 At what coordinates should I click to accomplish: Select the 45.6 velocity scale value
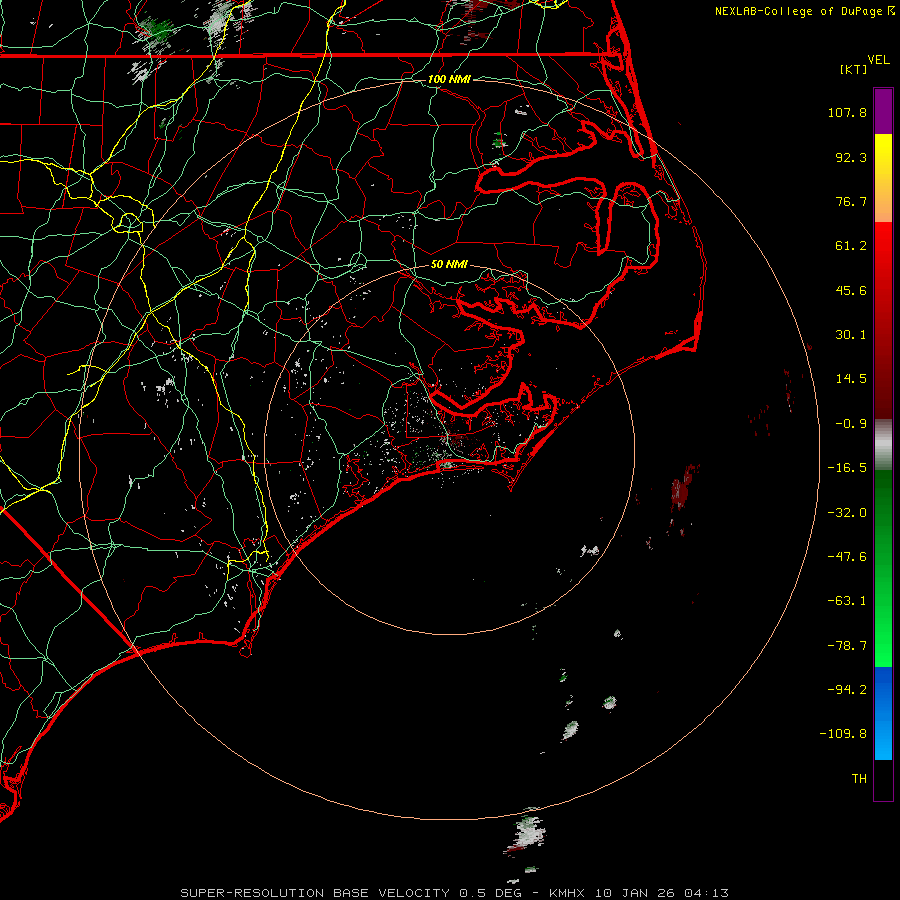[851, 290]
